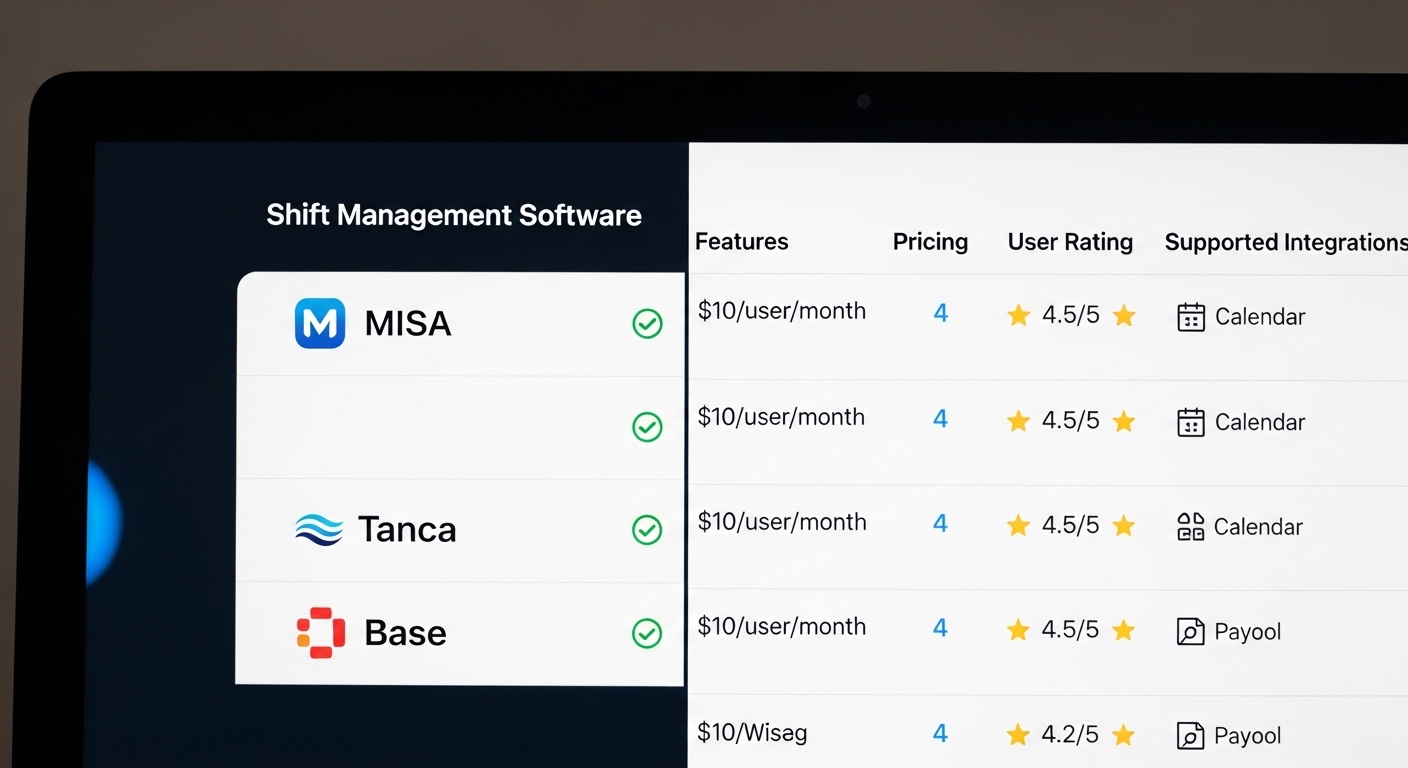The width and height of the screenshot is (1408, 768).
Task: Click the blue 4 in the Base row
Action: pos(940,628)
